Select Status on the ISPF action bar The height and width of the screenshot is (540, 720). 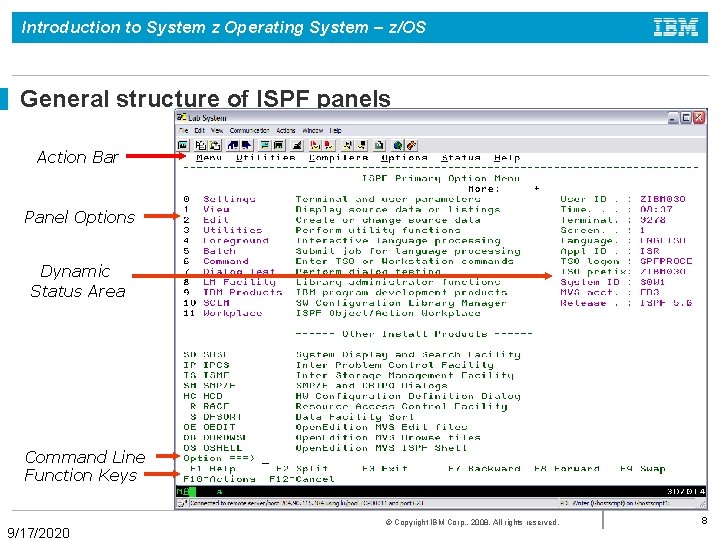pyautogui.click(x=461, y=158)
